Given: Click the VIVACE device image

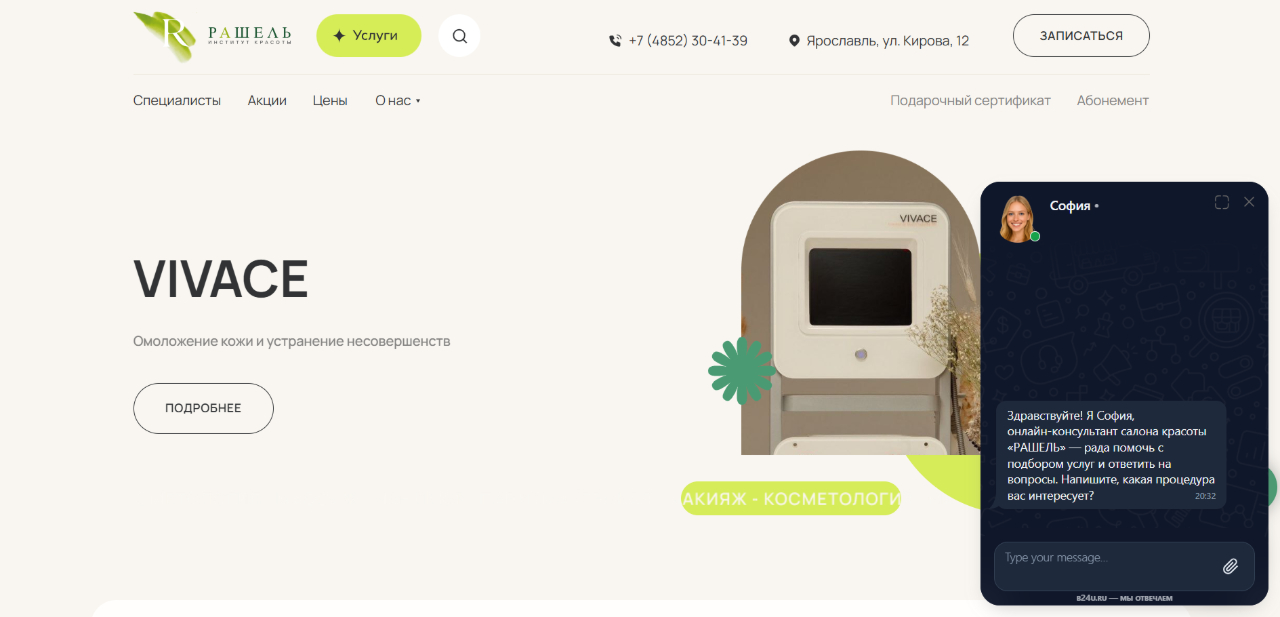Looking at the screenshot, I should coord(860,303).
